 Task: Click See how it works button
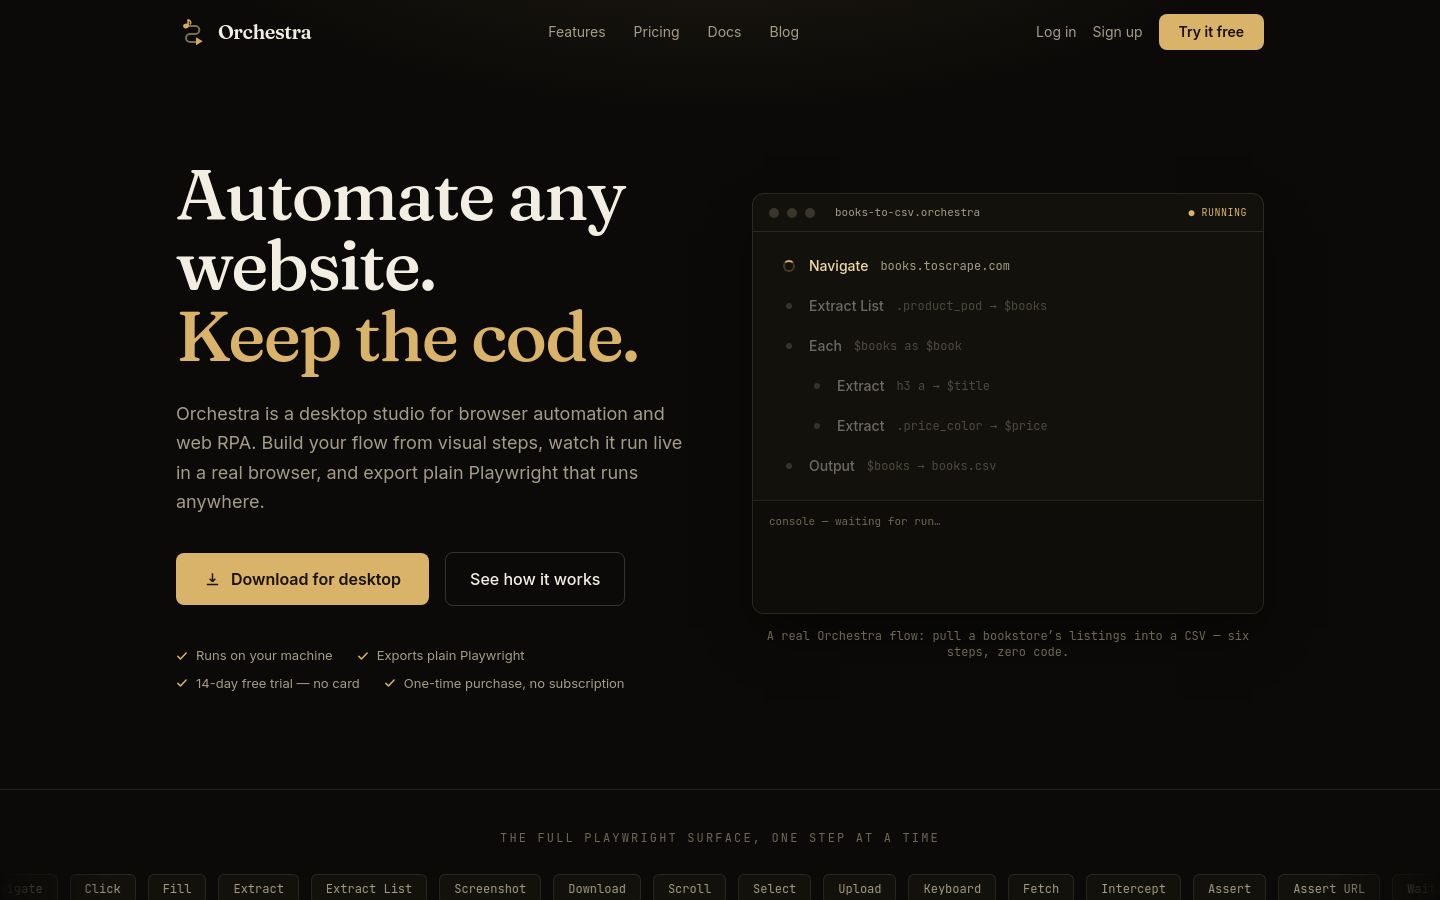tap(535, 579)
